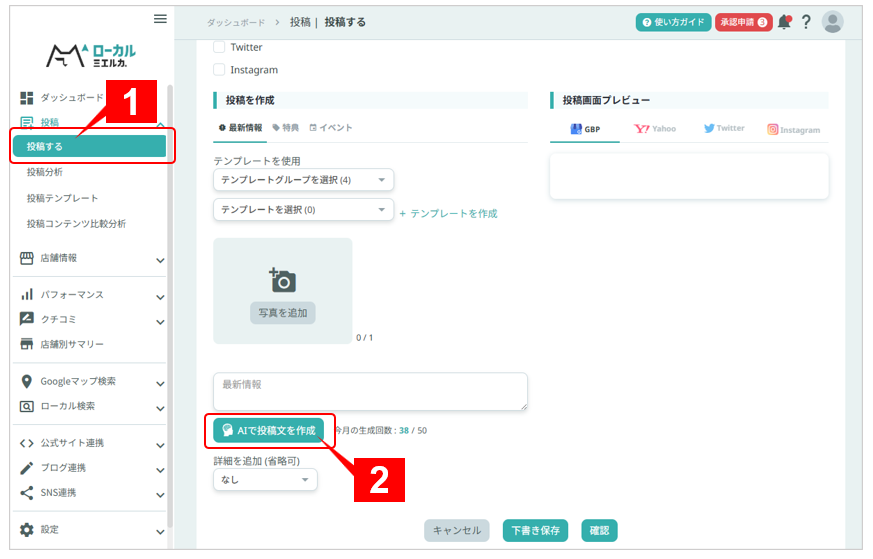873x559 pixels.
Task: Switch to the イベント tab
Action: point(331,128)
